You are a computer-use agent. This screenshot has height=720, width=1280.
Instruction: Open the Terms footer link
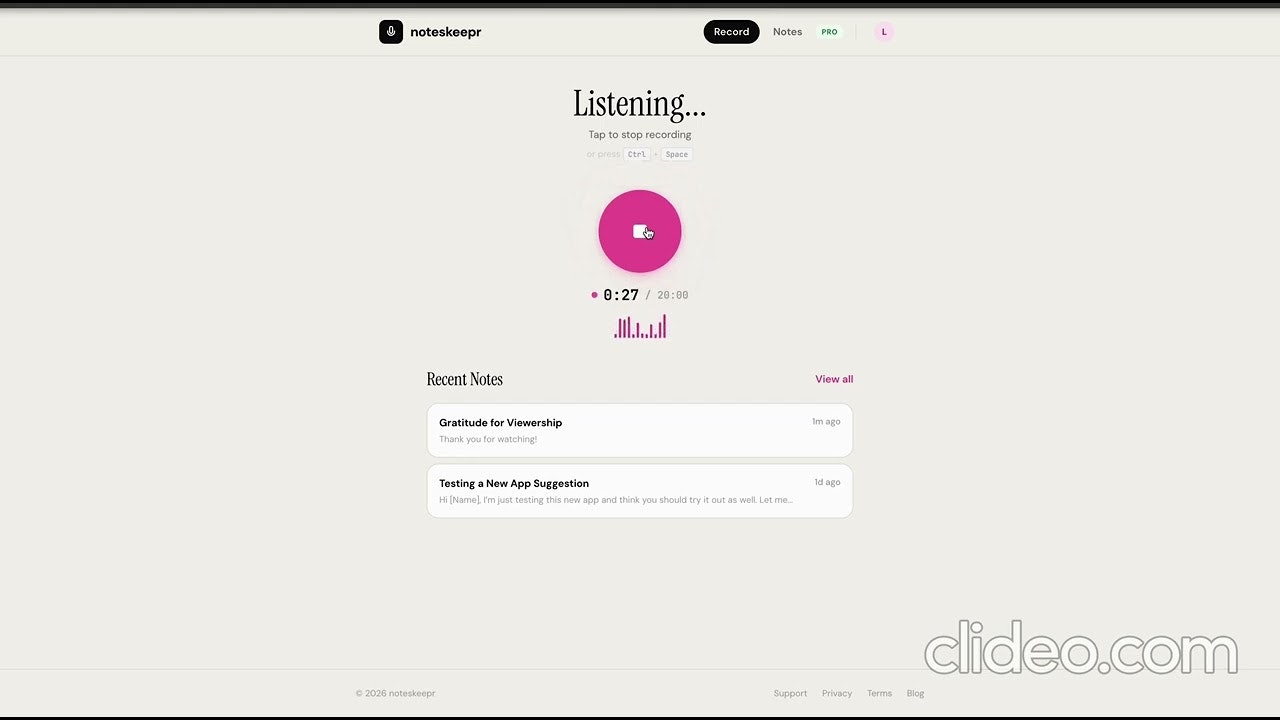tap(879, 693)
